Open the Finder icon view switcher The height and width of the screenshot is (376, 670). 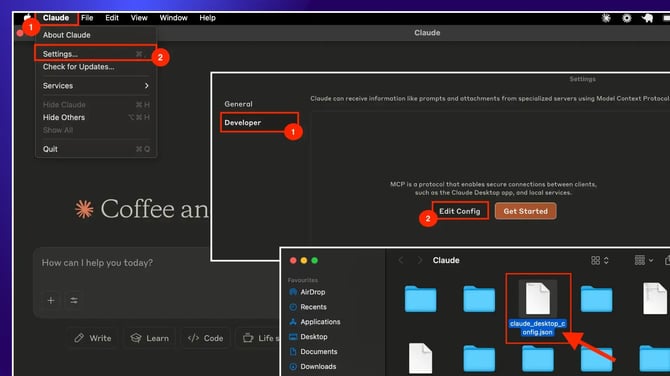click(x=599, y=260)
